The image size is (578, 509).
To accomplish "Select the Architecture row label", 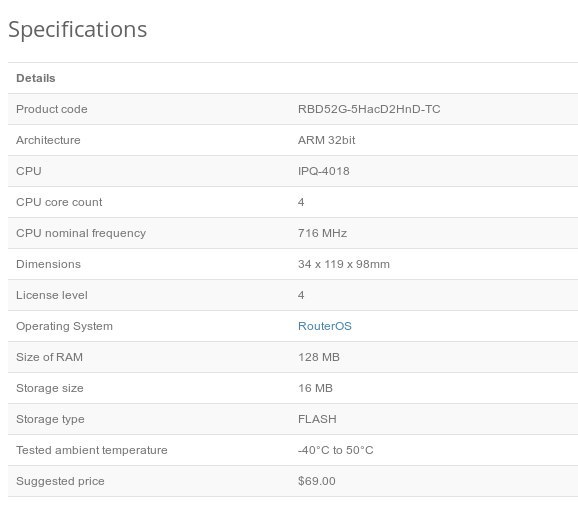I will click(48, 140).
